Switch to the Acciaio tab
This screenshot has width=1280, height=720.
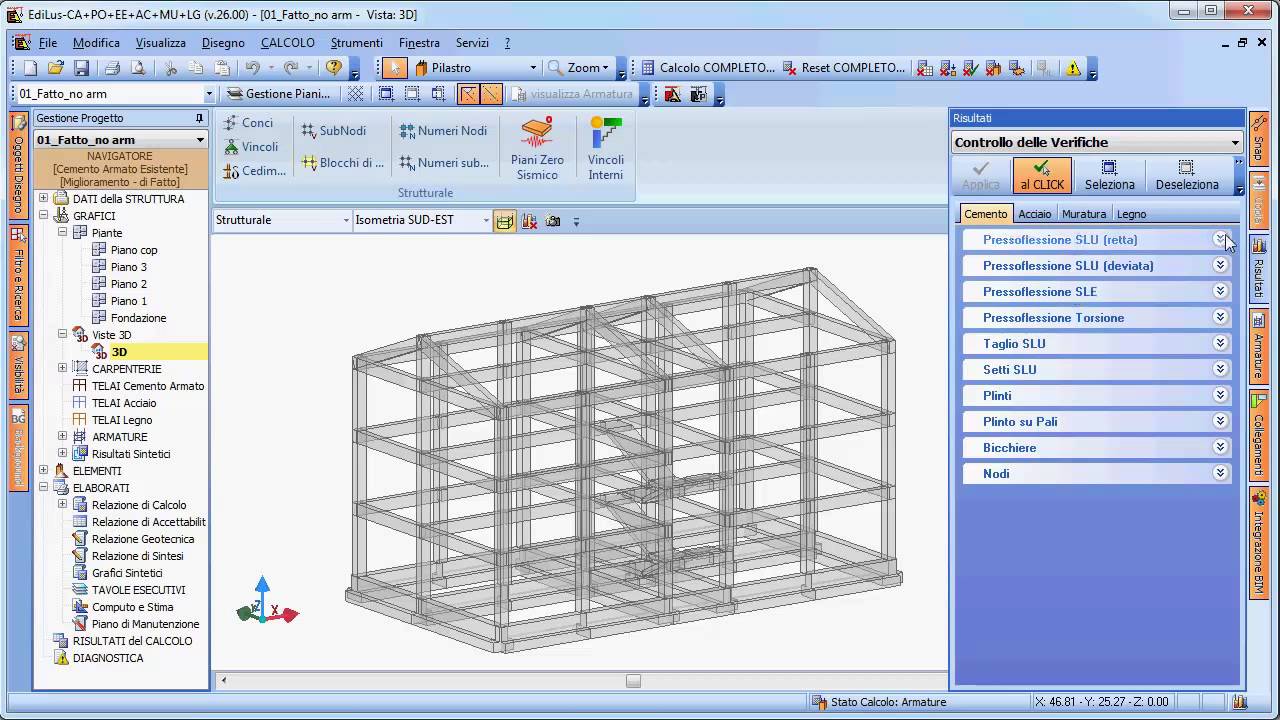click(1035, 214)
